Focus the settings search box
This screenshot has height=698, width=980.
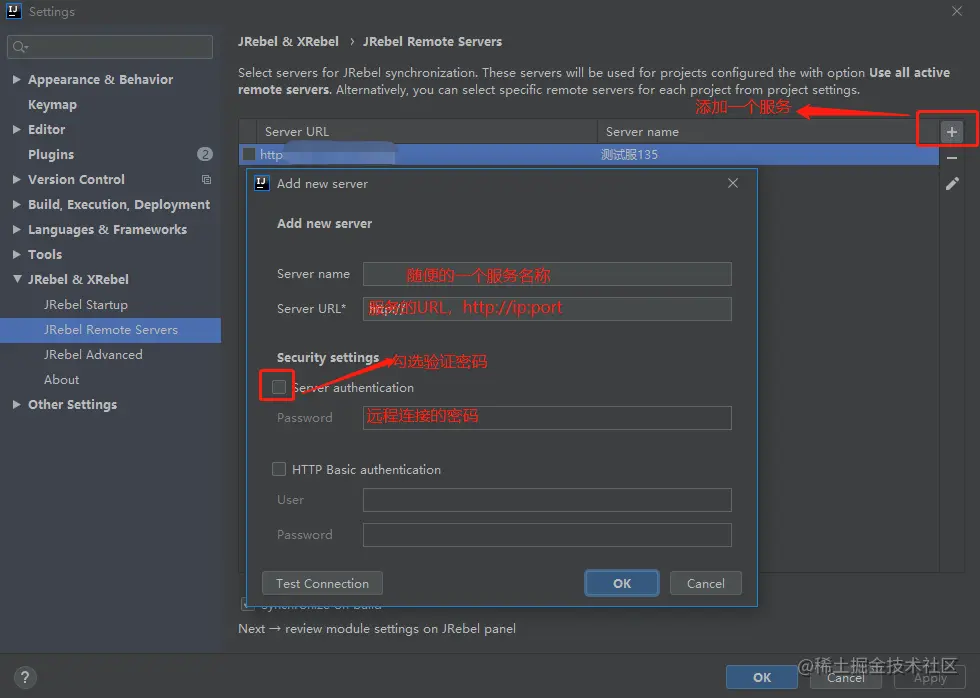pos(110,47)
